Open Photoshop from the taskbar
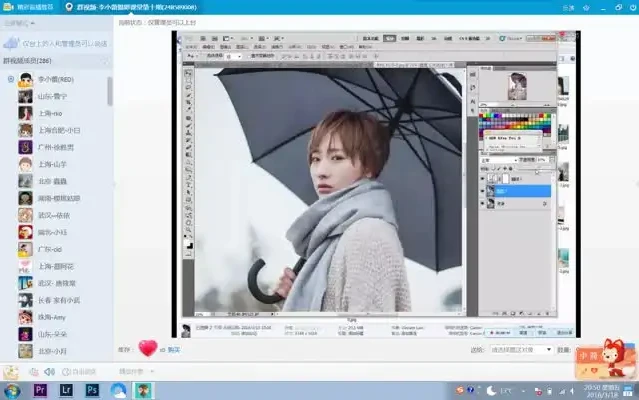The width and height of the screenshot is (639, 400). point(92,390)
